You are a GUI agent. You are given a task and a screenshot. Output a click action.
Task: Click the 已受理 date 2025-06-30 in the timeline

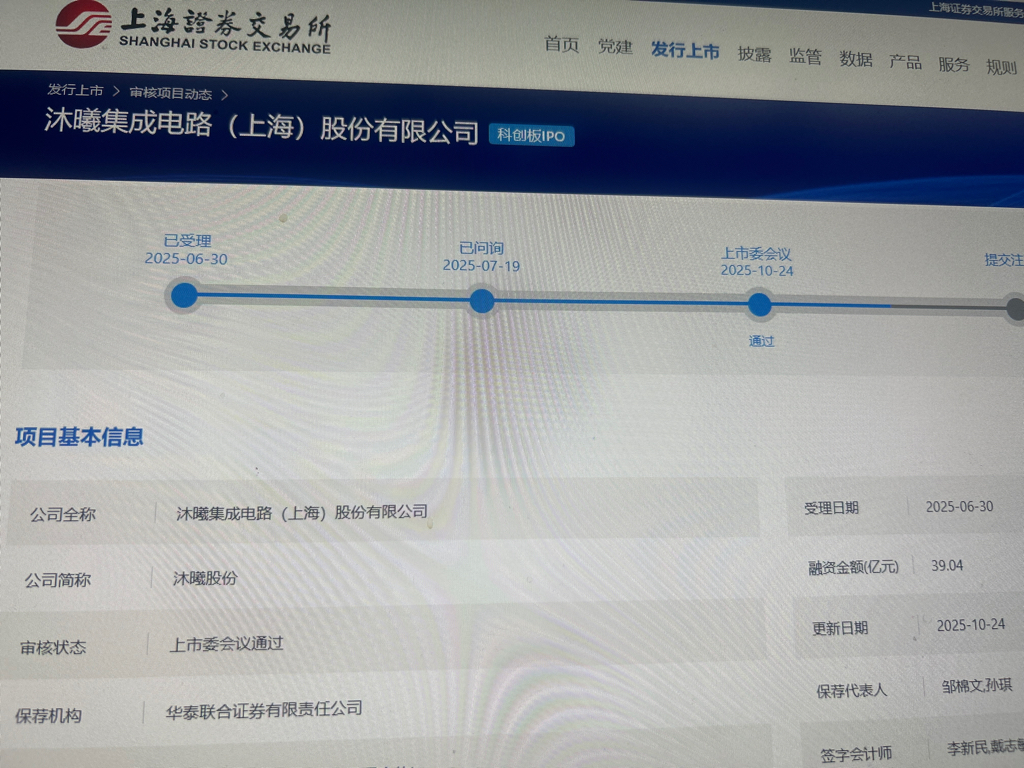[186, 259]
